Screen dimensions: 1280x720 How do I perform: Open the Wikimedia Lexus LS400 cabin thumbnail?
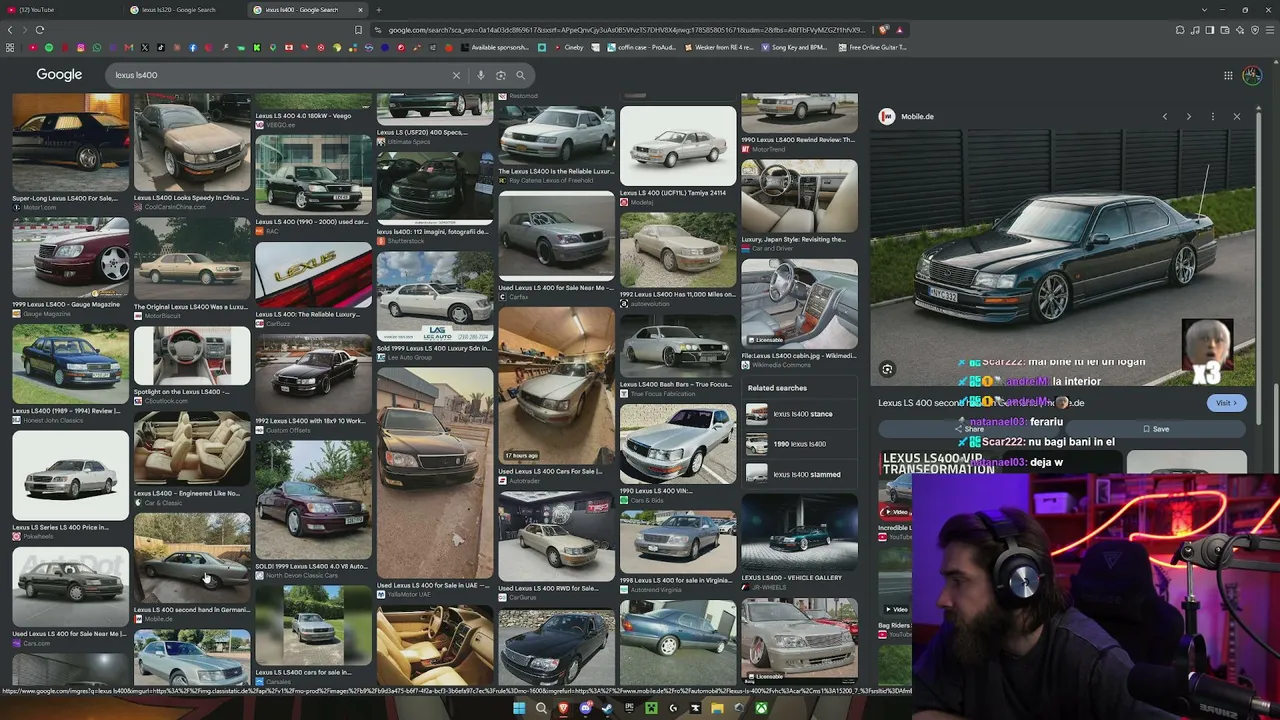(799, 304)
